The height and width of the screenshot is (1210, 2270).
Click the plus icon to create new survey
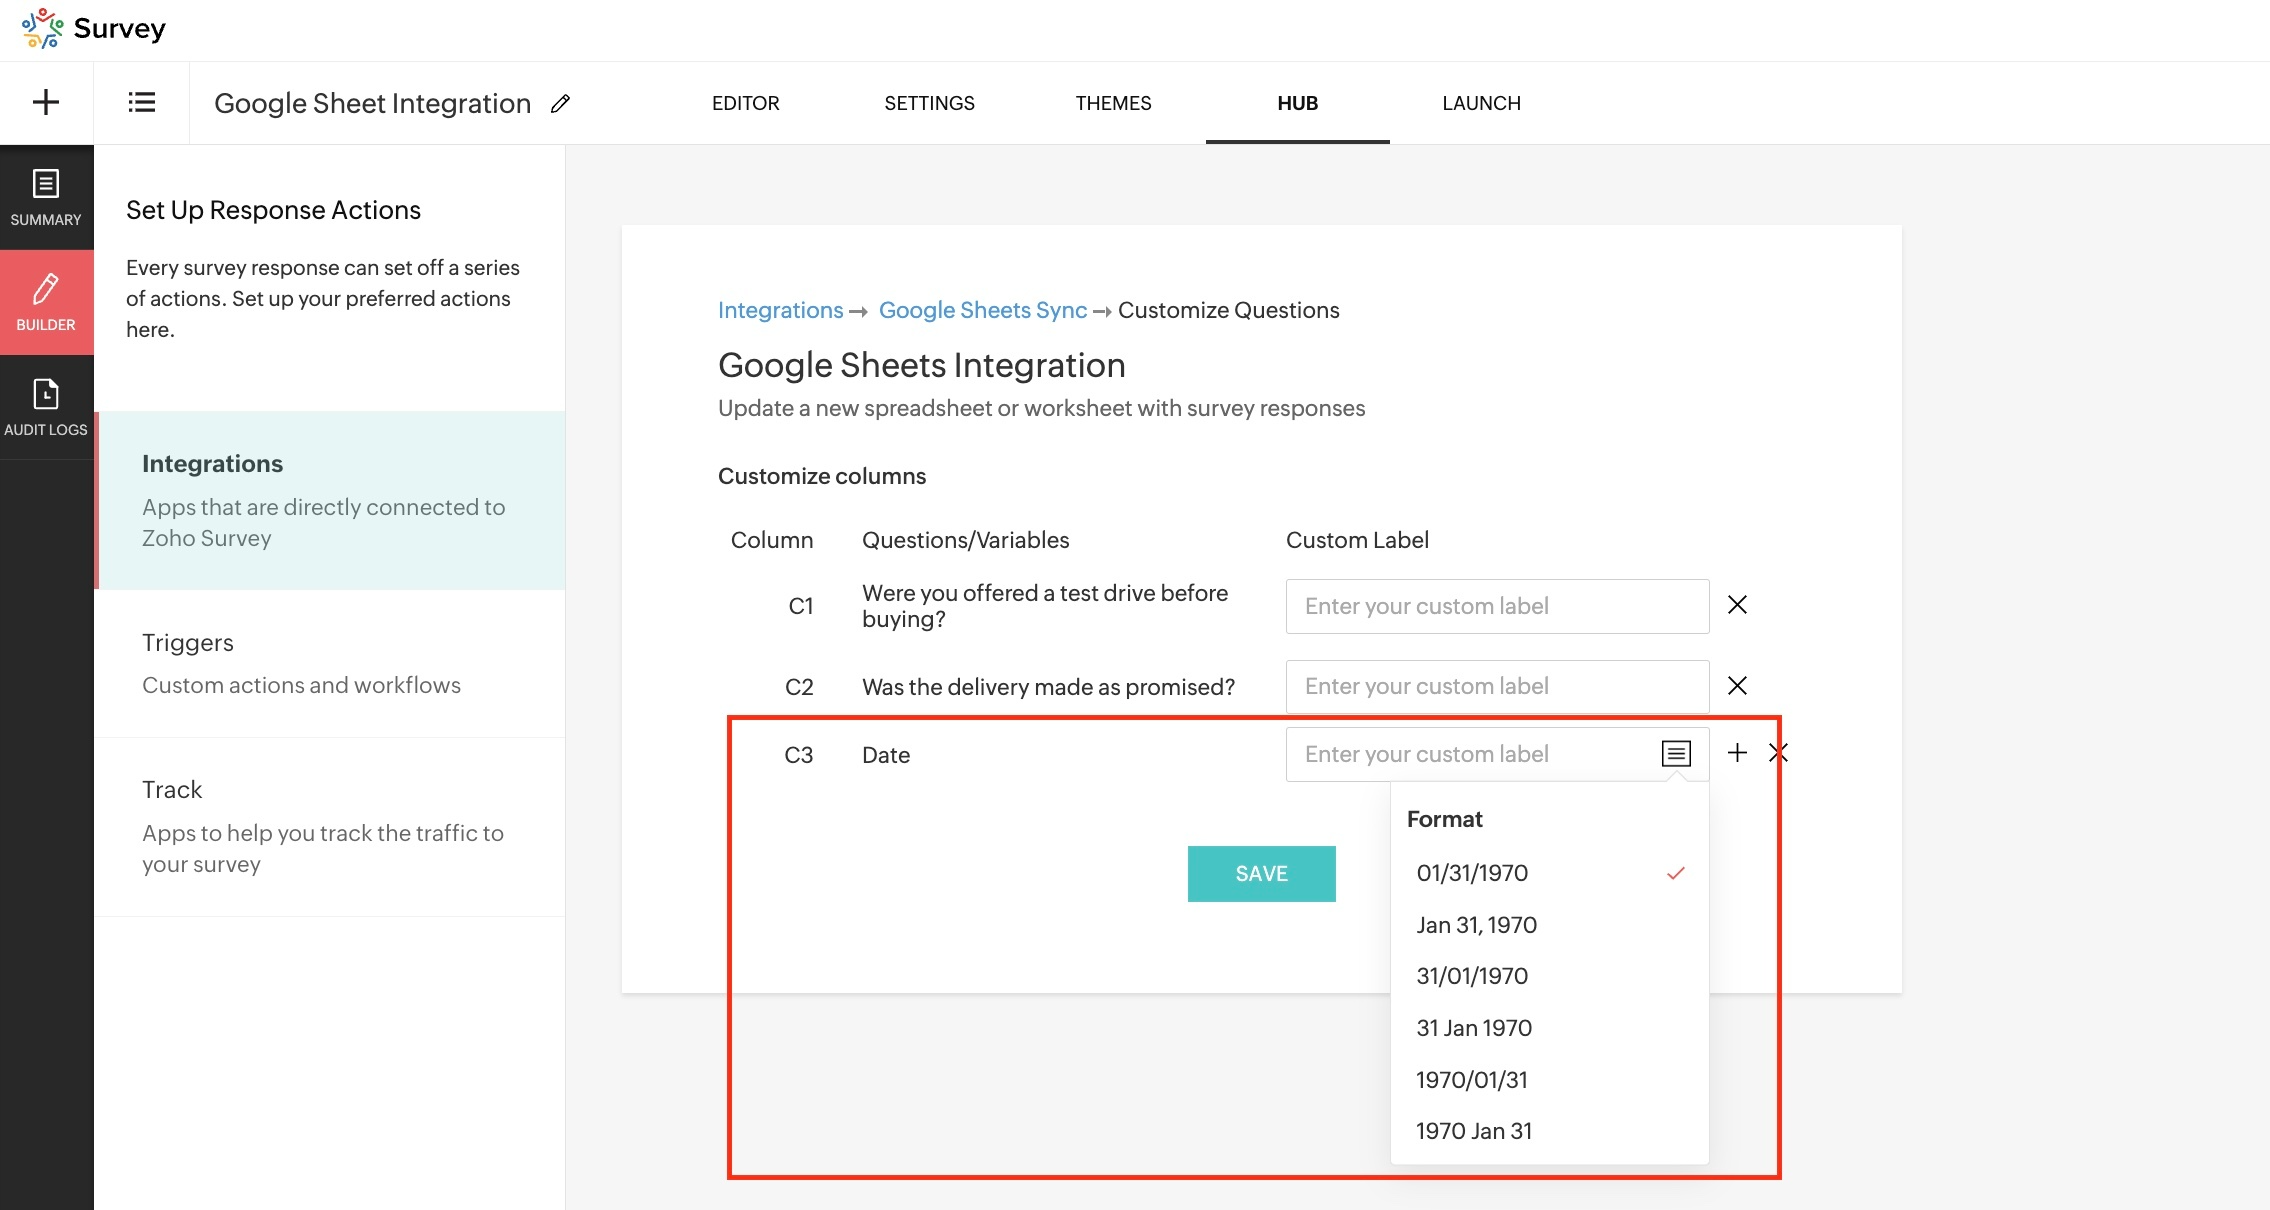point(46,102)
